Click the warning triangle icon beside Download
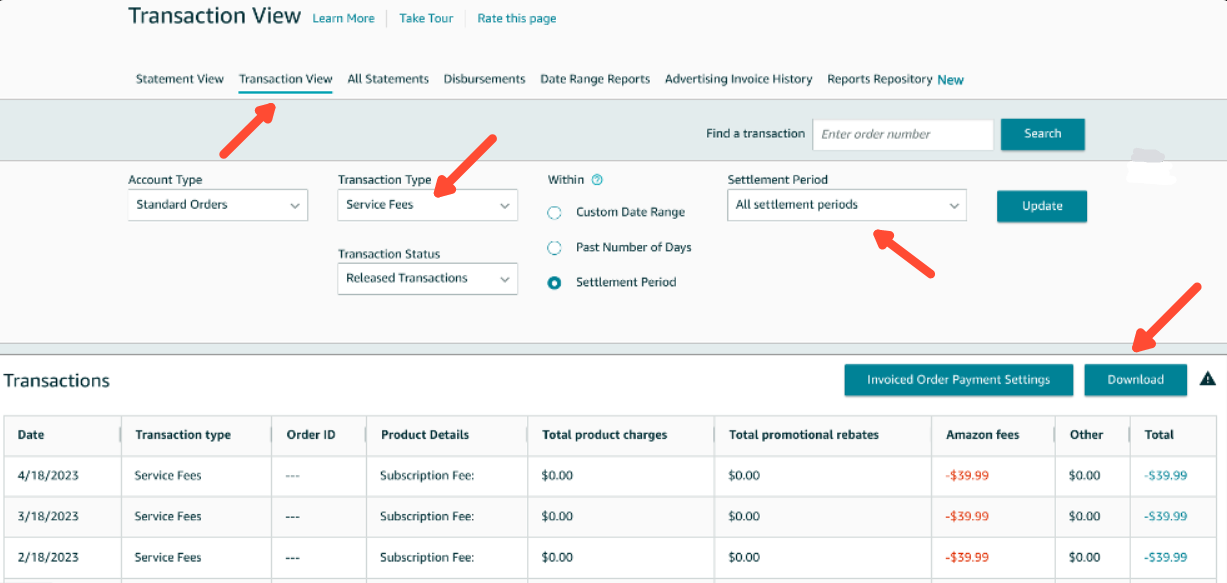 click(x=1207, y=379)
